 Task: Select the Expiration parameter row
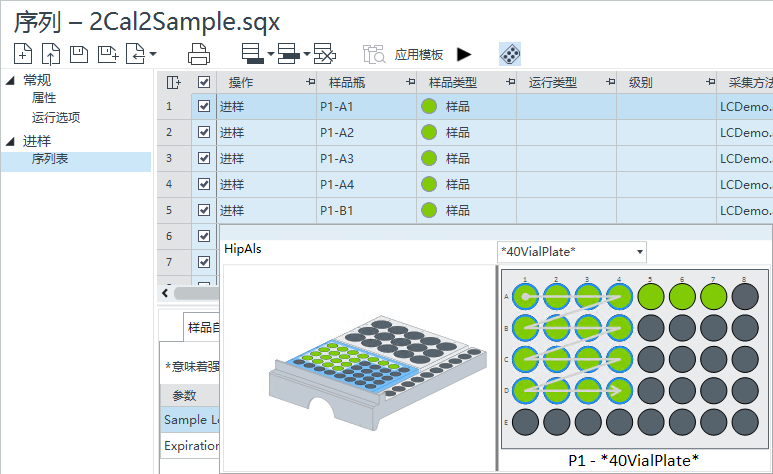coord(190,446)
